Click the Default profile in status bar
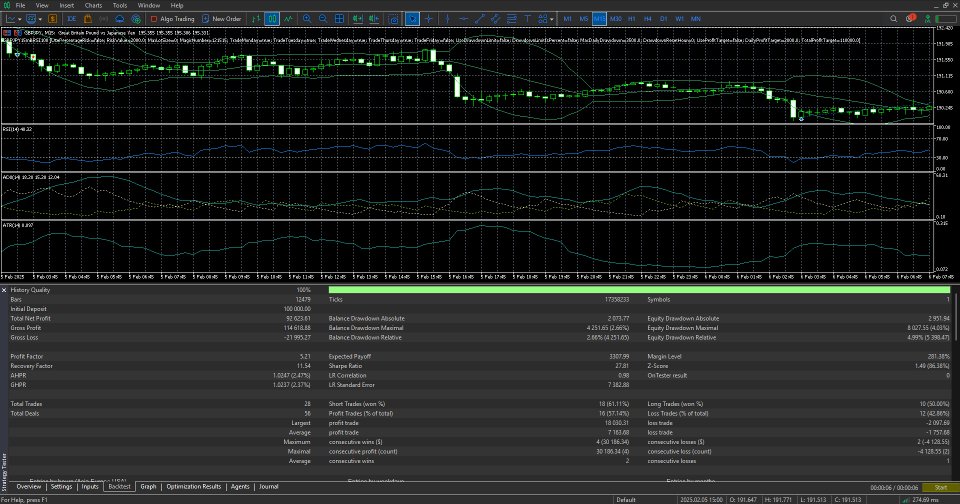960x504 pixels. coord(626,500)
